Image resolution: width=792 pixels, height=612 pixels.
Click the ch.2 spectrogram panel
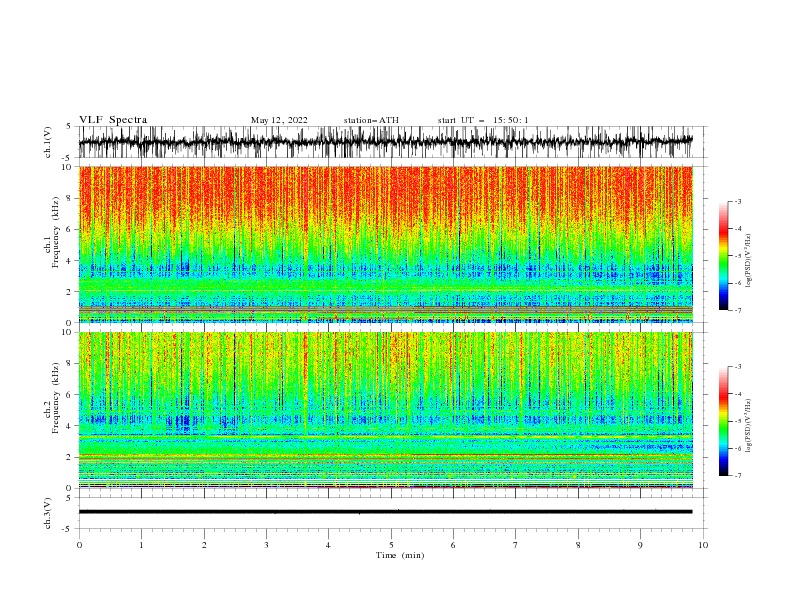click(385, 410)
